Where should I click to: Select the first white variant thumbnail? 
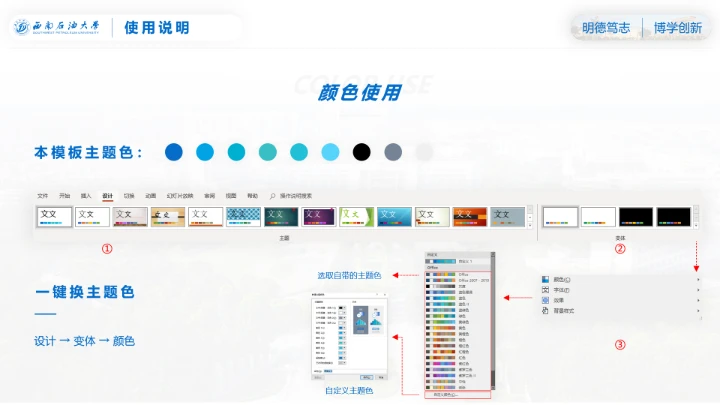click(x=560, y=217)
